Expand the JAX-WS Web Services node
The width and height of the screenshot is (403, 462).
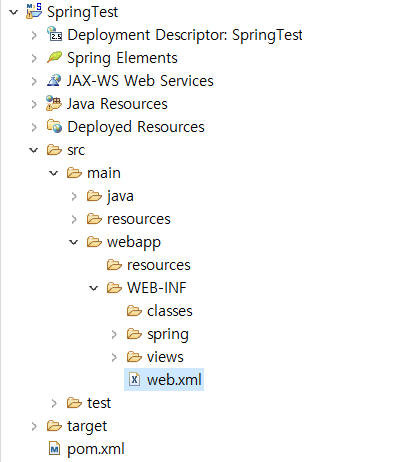point(34,81)
